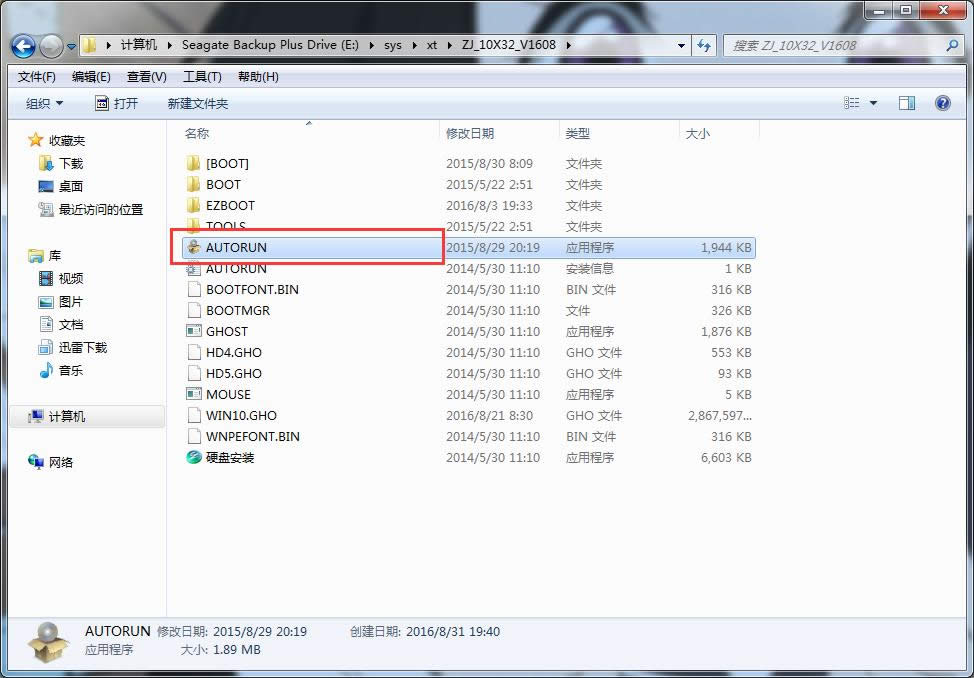The height and width of the screenshot is (678, 974).
Task: Open the 编辑(E) menu
Action: pos(91,76)
